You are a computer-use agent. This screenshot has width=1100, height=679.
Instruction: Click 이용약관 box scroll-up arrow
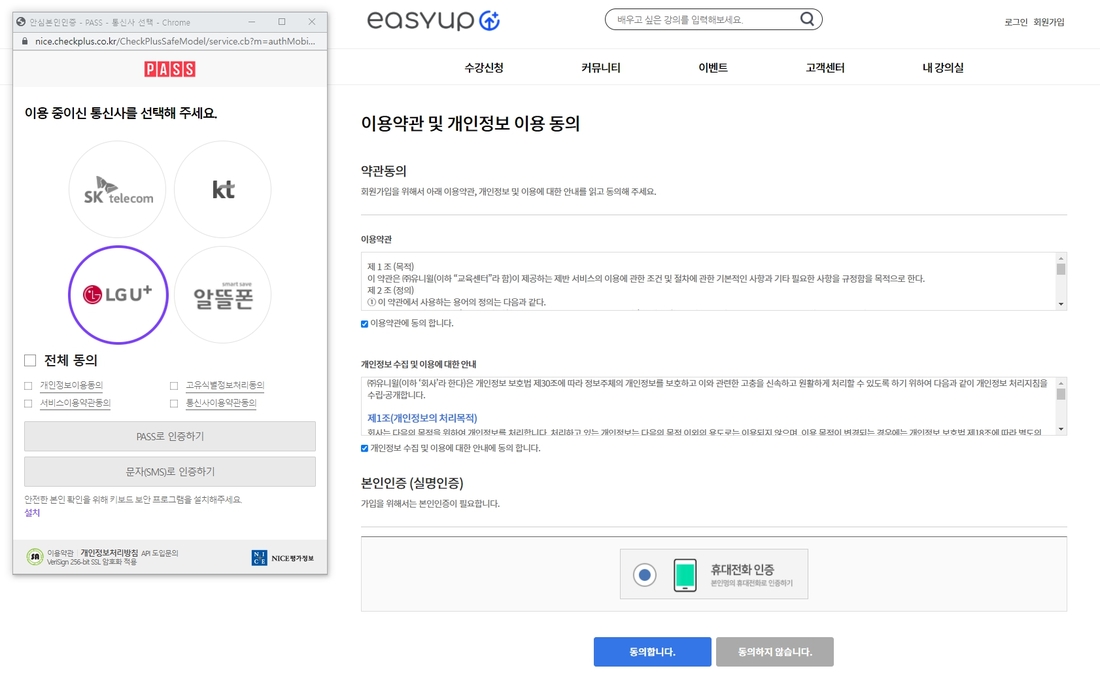click(x=1061, y=258)
